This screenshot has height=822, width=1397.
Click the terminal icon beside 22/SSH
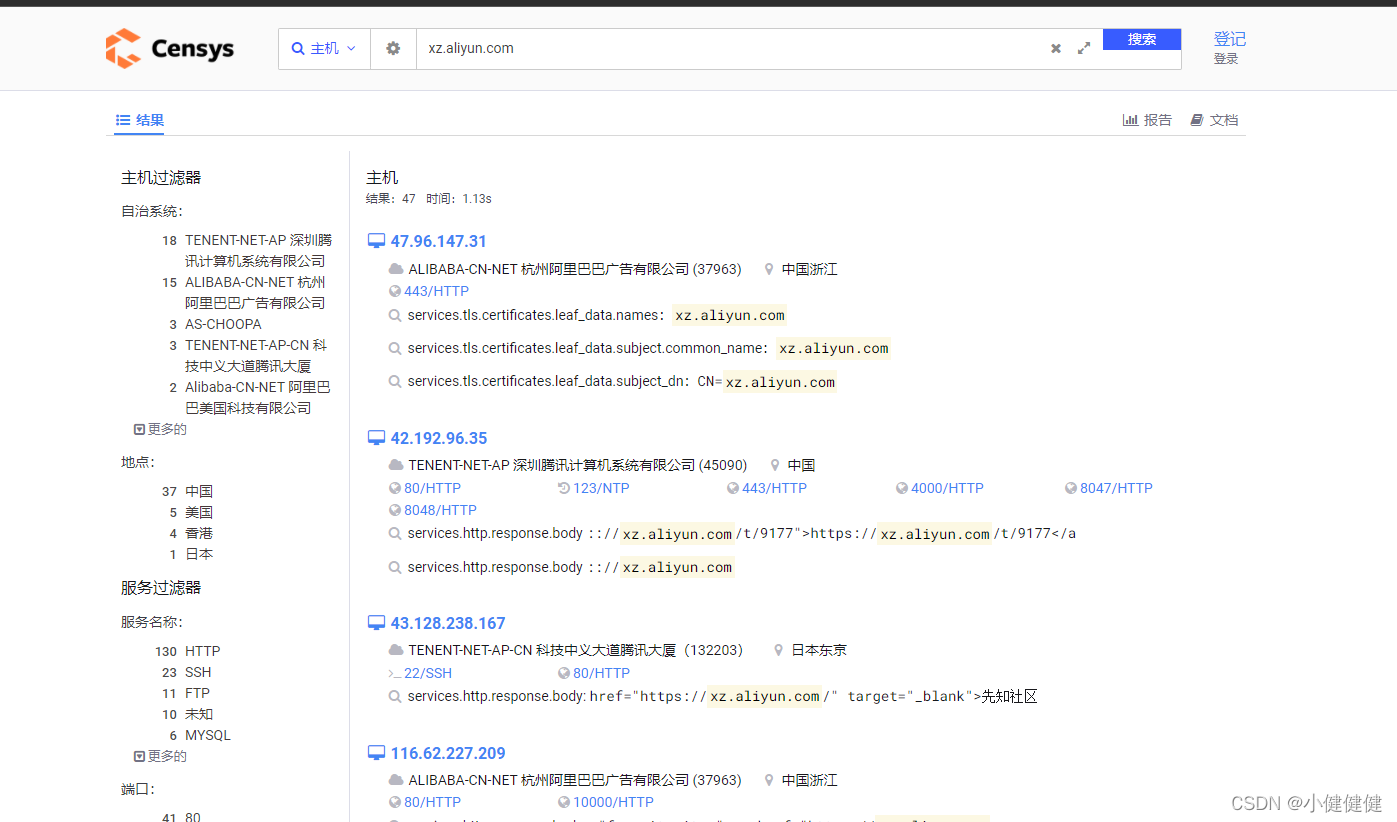pos(395,673)
